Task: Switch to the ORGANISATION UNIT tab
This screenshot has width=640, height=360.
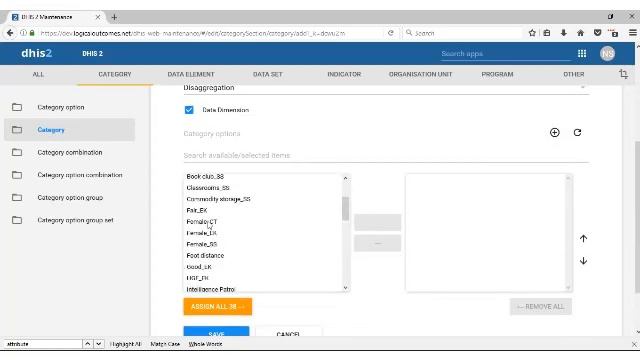Action: coord(420,74)
